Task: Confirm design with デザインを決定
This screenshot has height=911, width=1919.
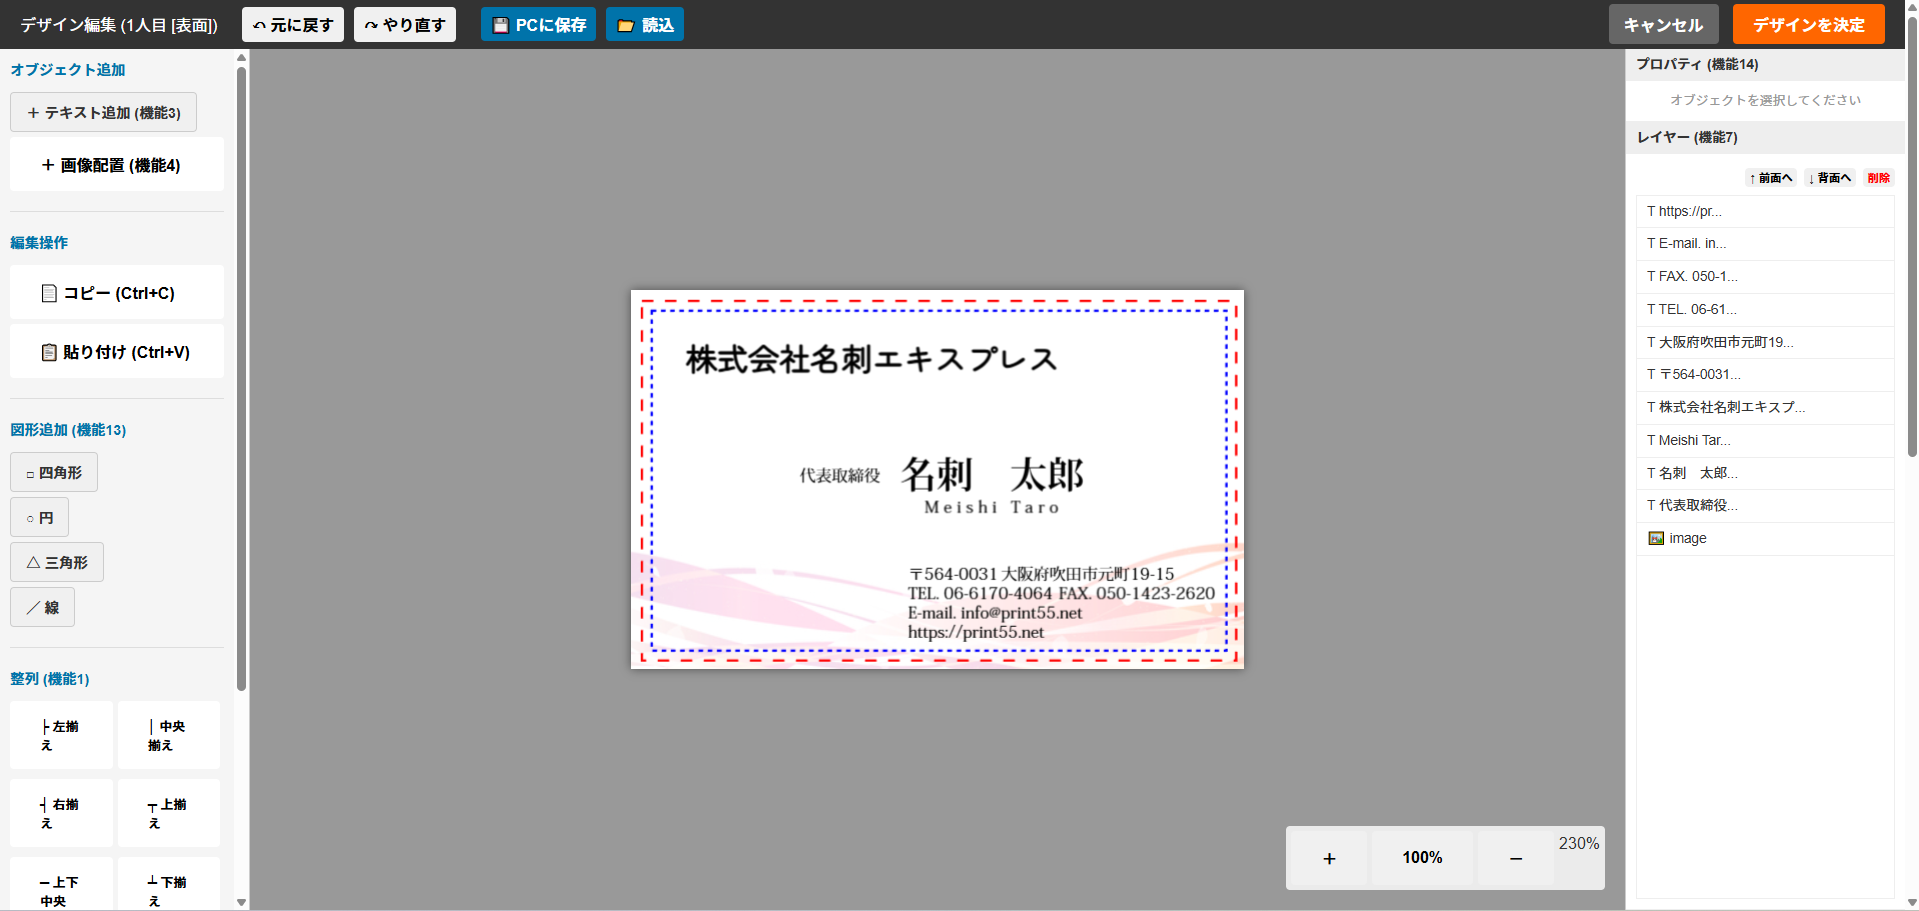Action: (1808, 25)
